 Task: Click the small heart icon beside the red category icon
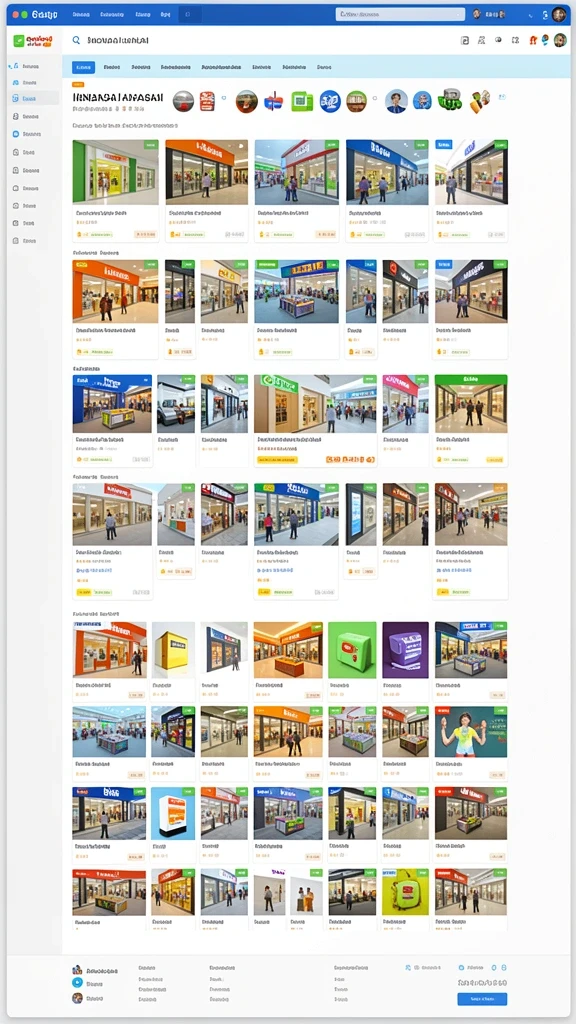(224, 99)
